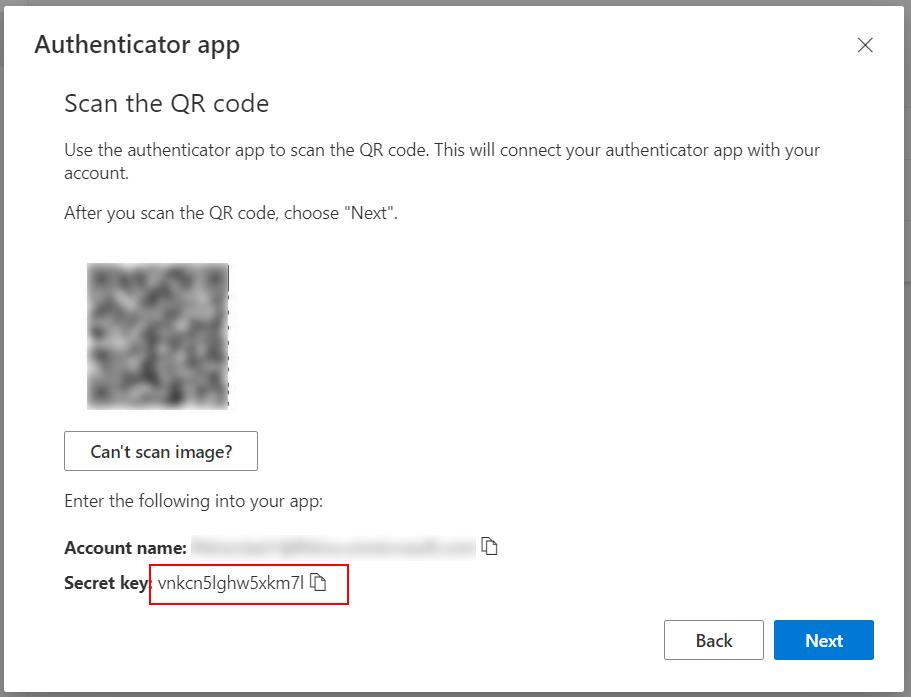Proceed with the Next button
Screen dimensions: 911x697
coord(823,640)
